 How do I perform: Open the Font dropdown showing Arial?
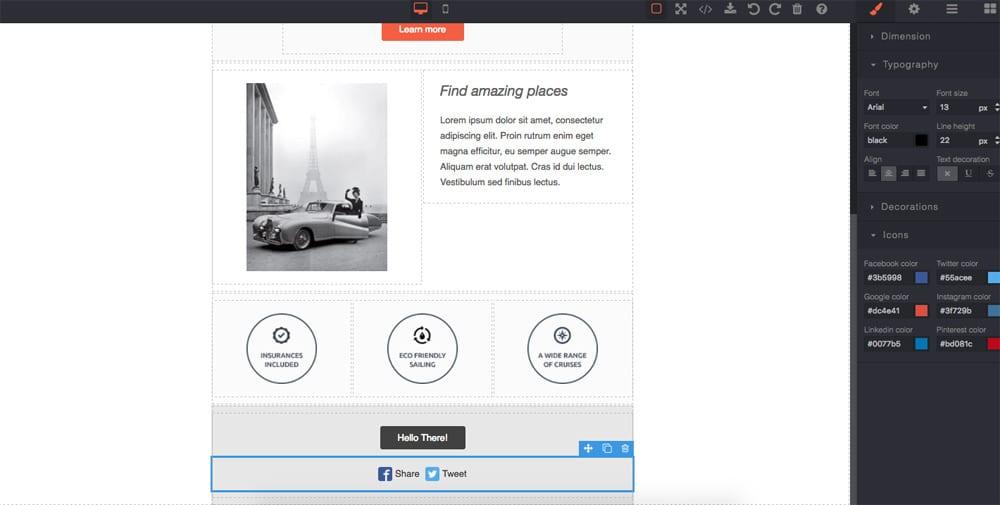[897, 107]
